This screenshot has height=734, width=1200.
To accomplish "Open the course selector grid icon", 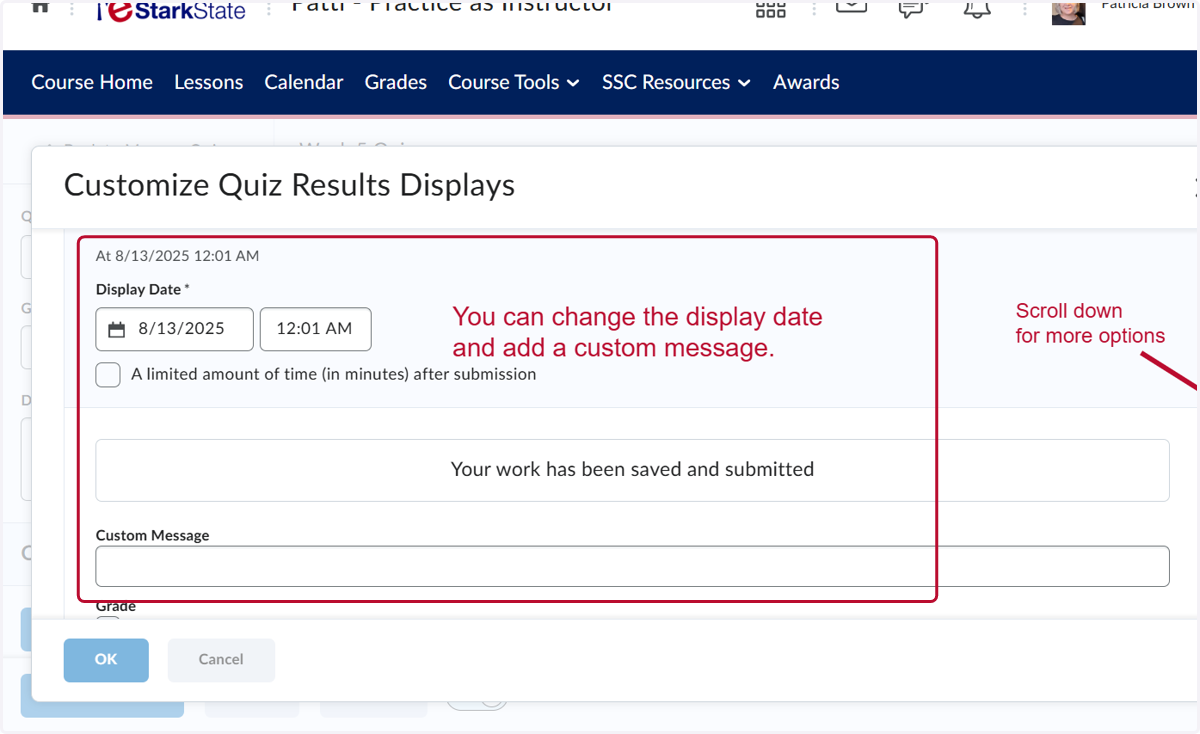I will 770,9.
